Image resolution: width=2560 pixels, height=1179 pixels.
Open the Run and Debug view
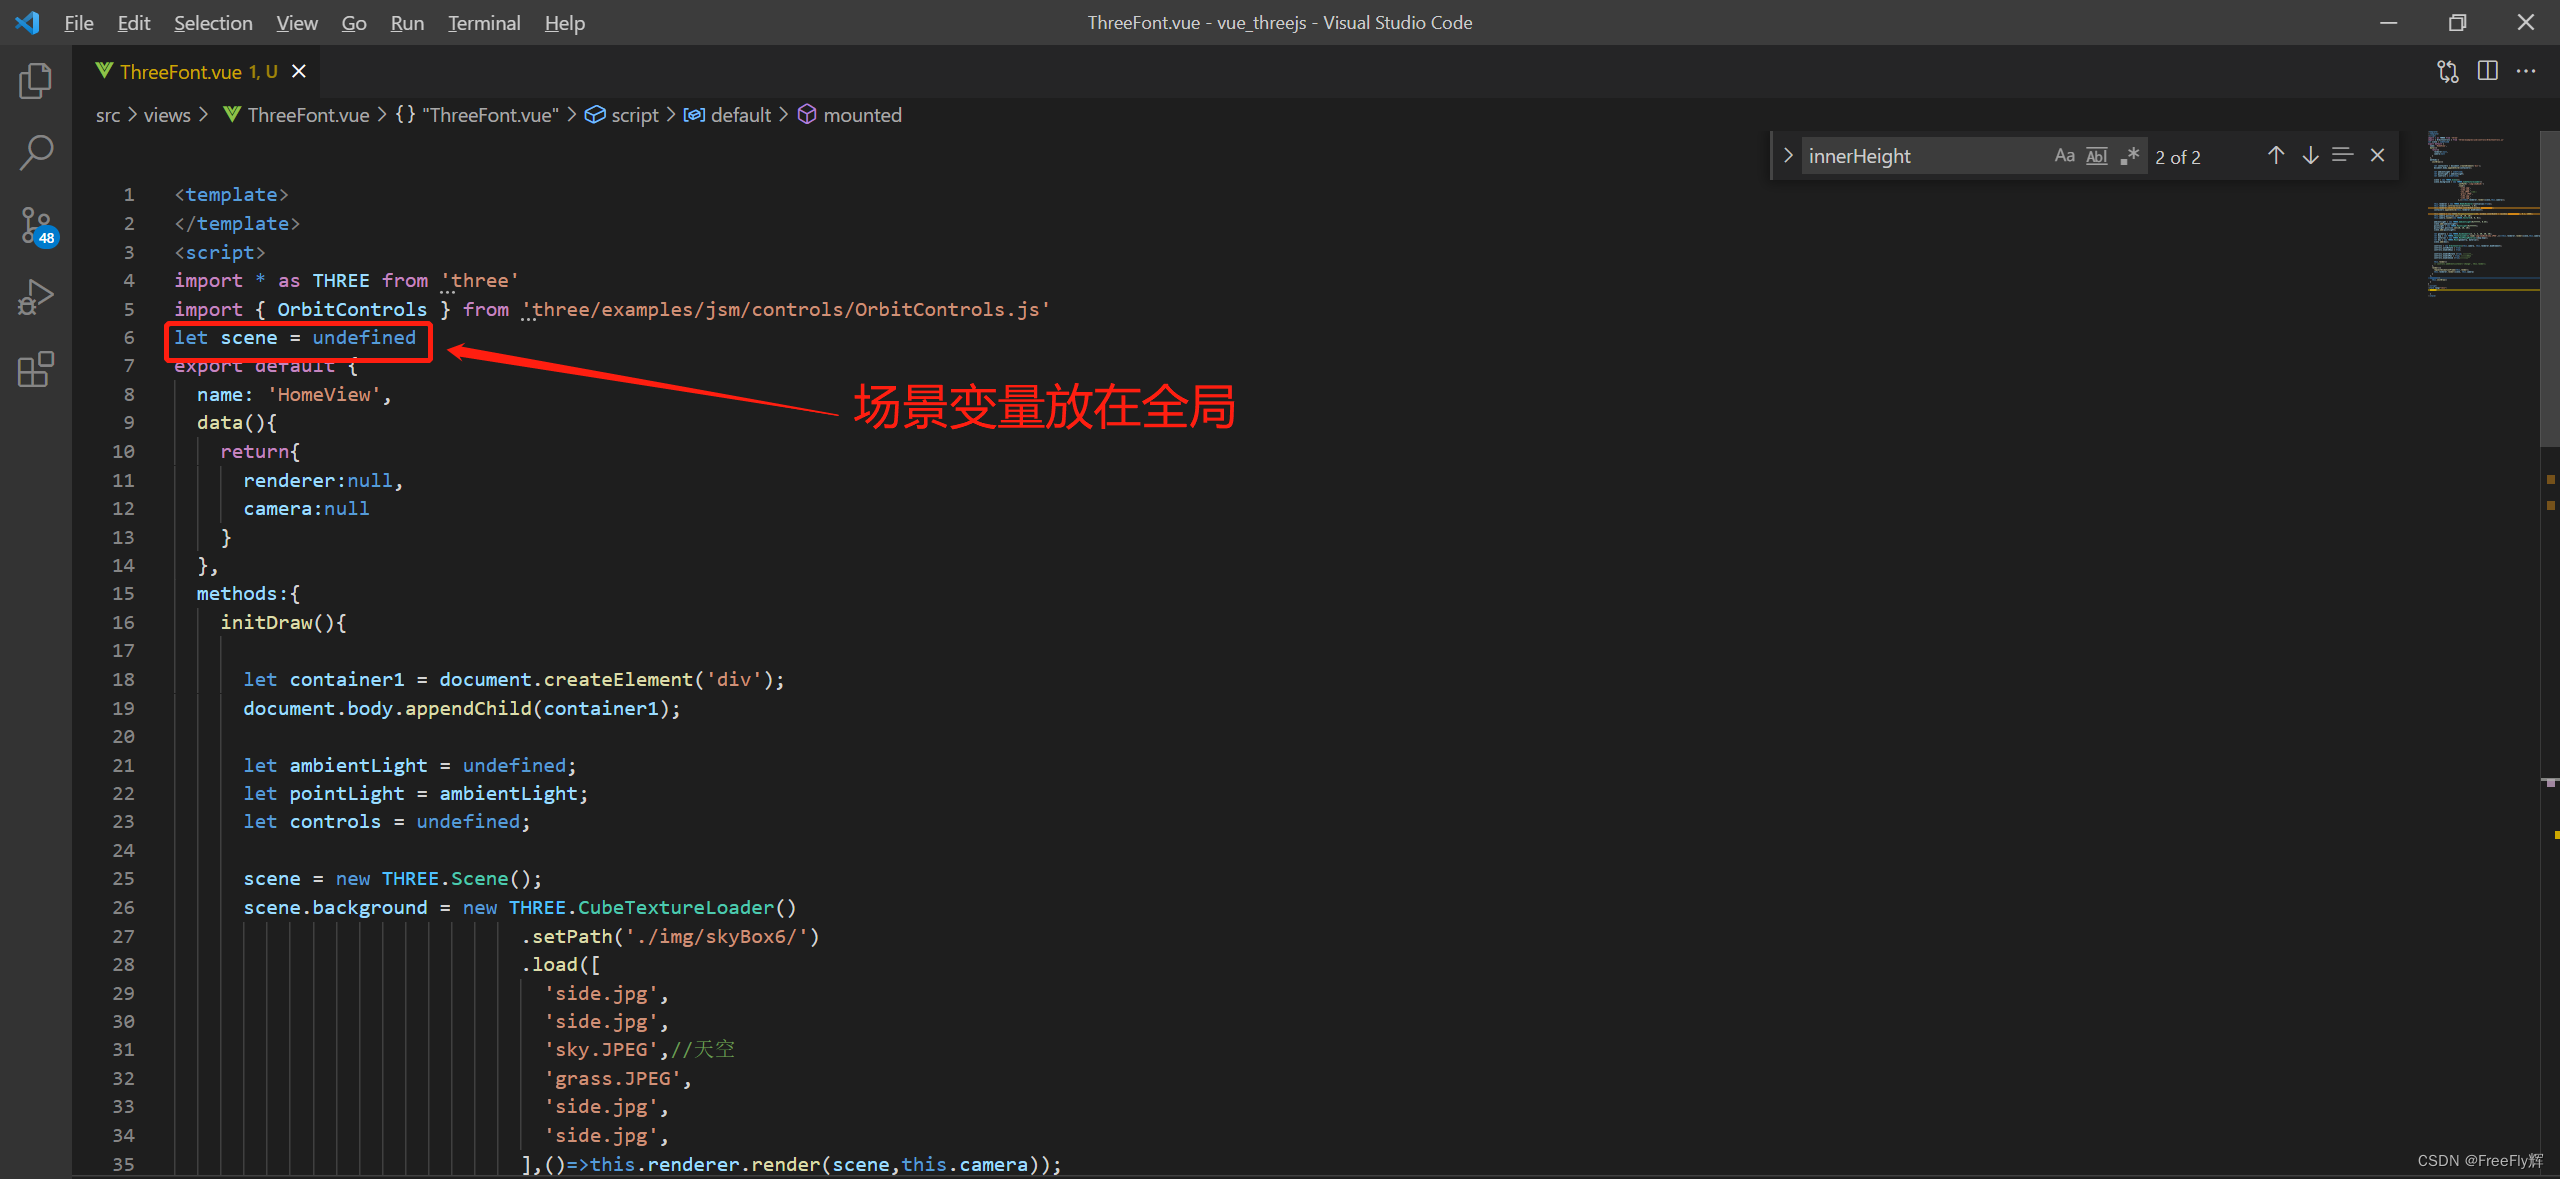[36, 298]
